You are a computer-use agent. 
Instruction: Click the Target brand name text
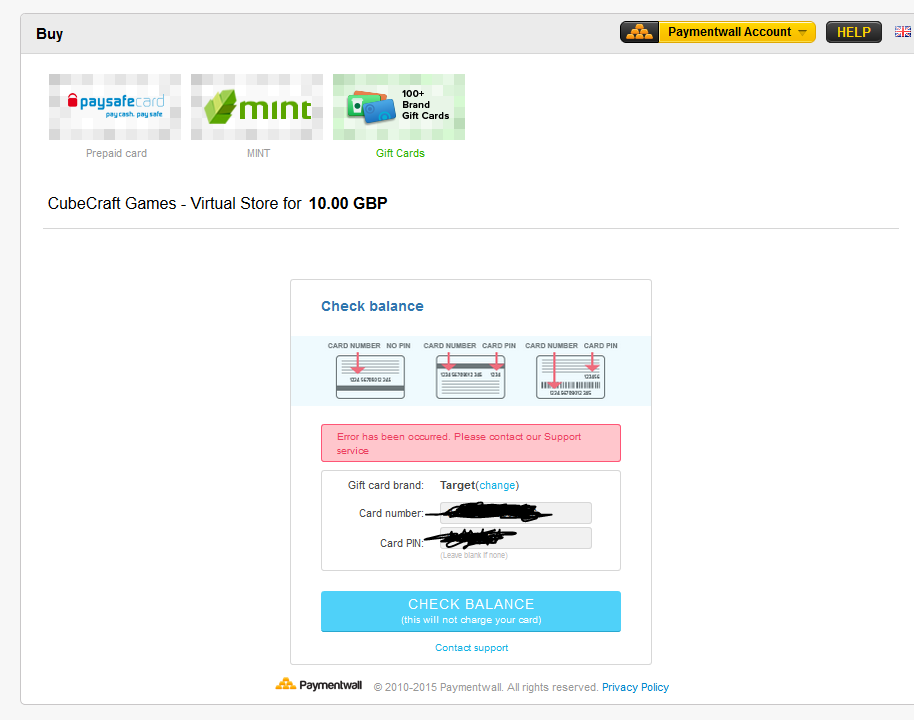[457, 485]
